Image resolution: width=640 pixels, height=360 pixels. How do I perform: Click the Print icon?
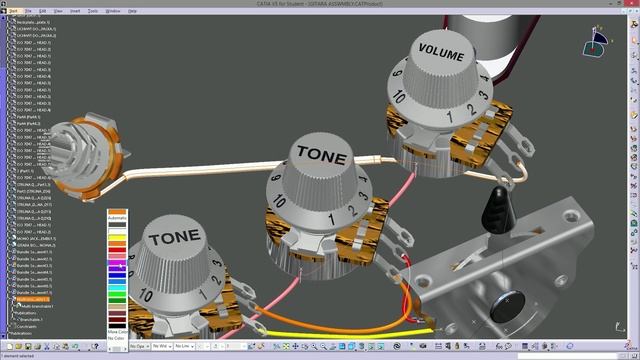tap(38, 347)
